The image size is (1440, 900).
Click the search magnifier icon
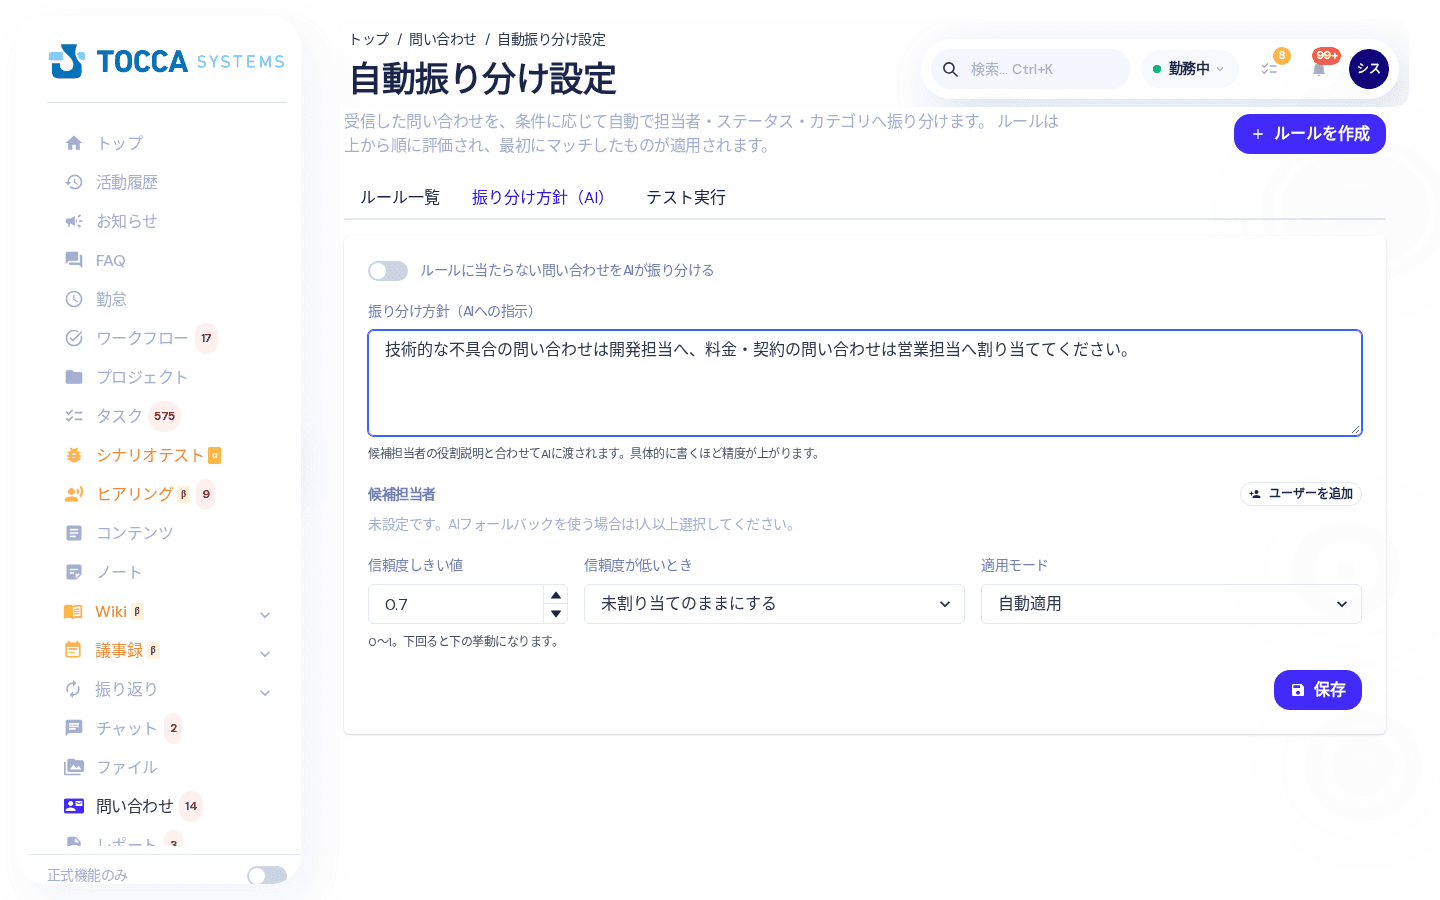pyautogui.click(x=951, y=69)
